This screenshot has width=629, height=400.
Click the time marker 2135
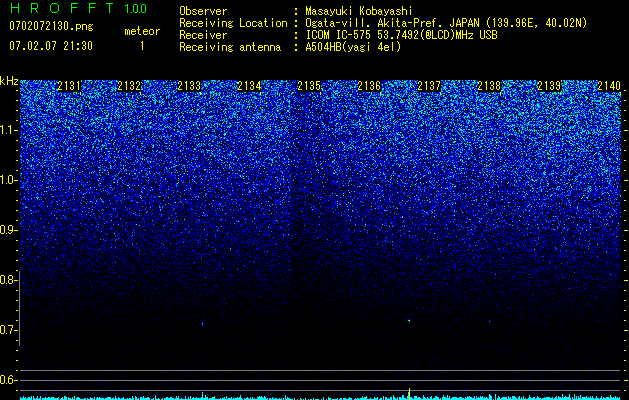point(309,86)
